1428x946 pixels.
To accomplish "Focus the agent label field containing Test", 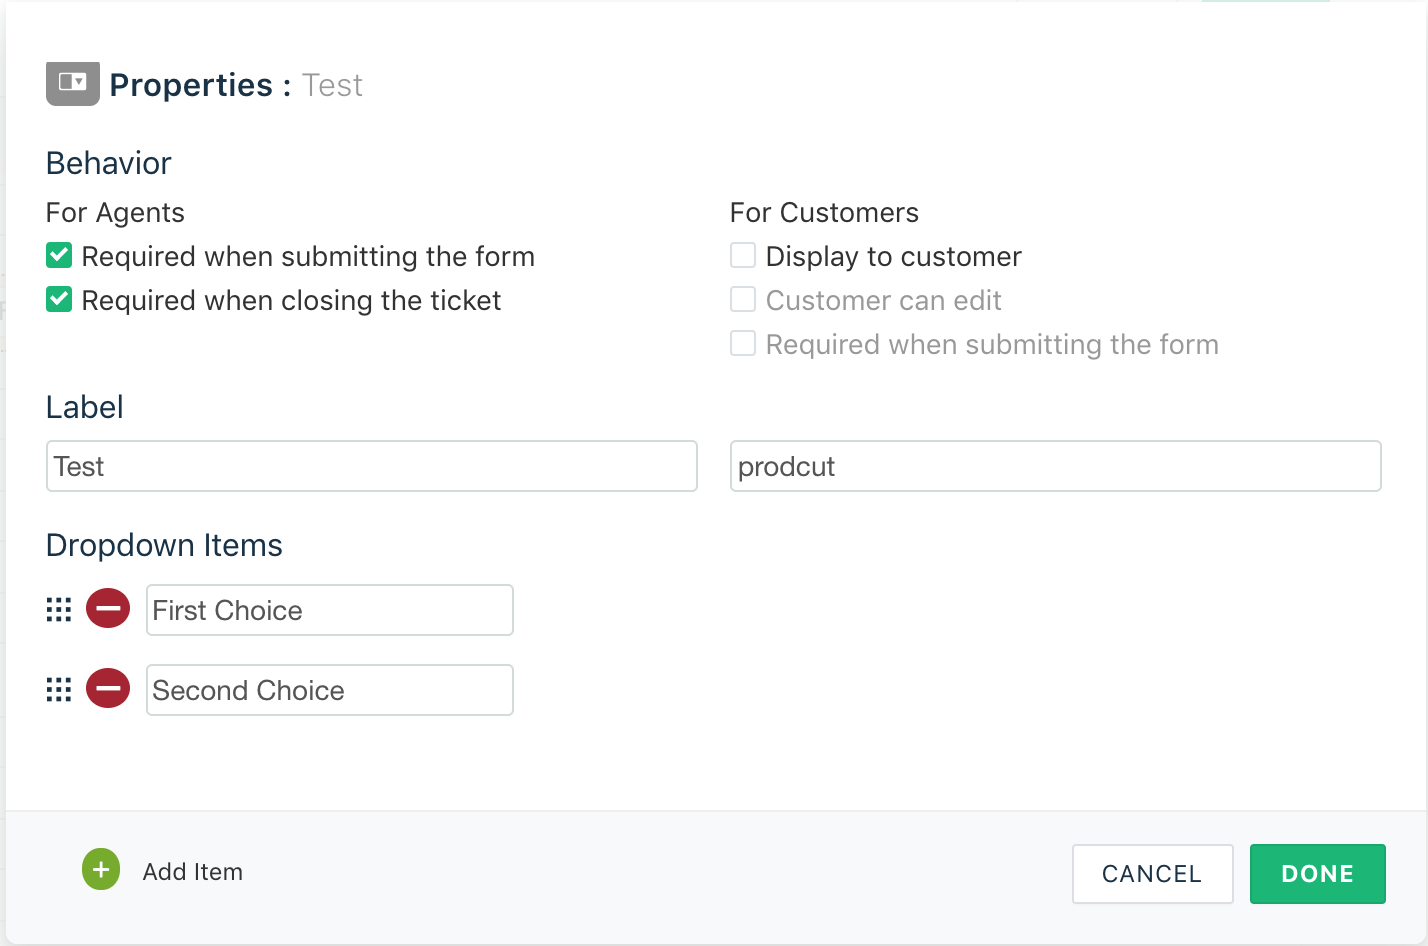I will (x=371, y=466).
